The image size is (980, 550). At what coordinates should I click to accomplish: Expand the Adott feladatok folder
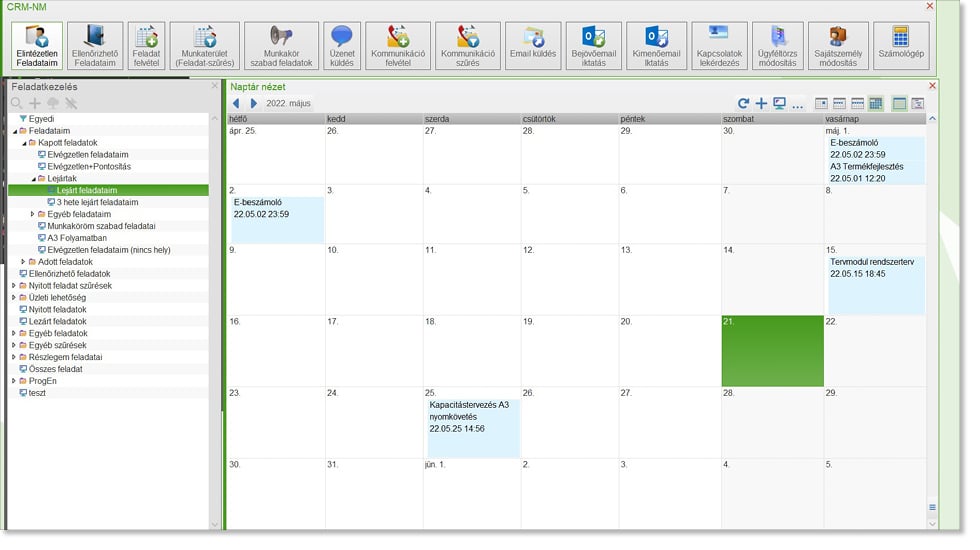24,262
